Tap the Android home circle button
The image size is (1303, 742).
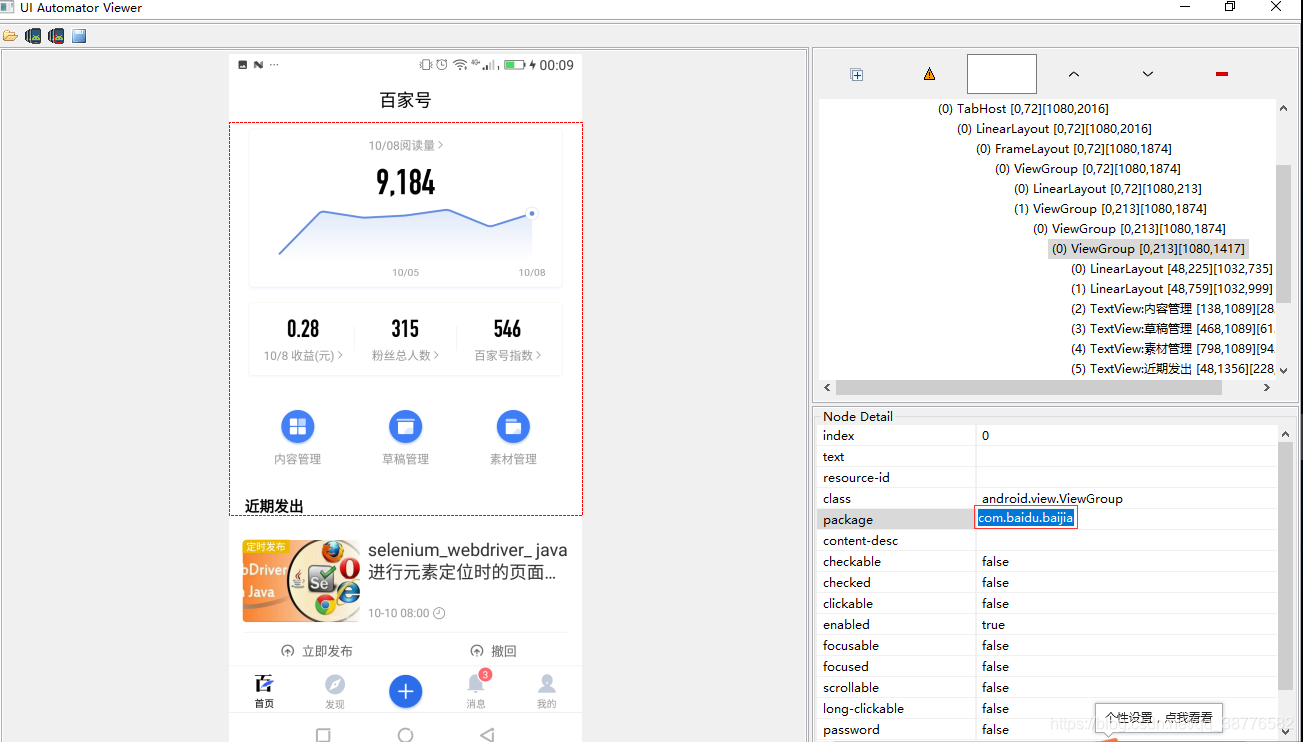pos(405,735)
